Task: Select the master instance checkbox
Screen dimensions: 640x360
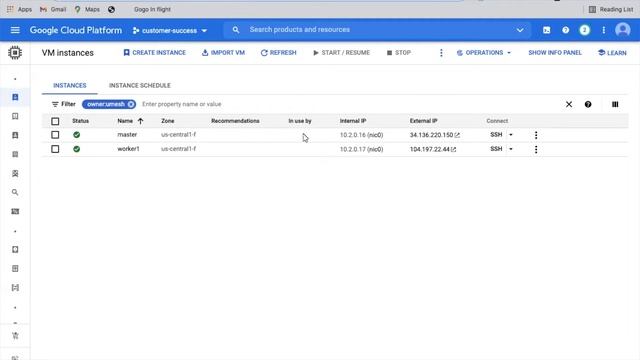Action: click(55, 135)
